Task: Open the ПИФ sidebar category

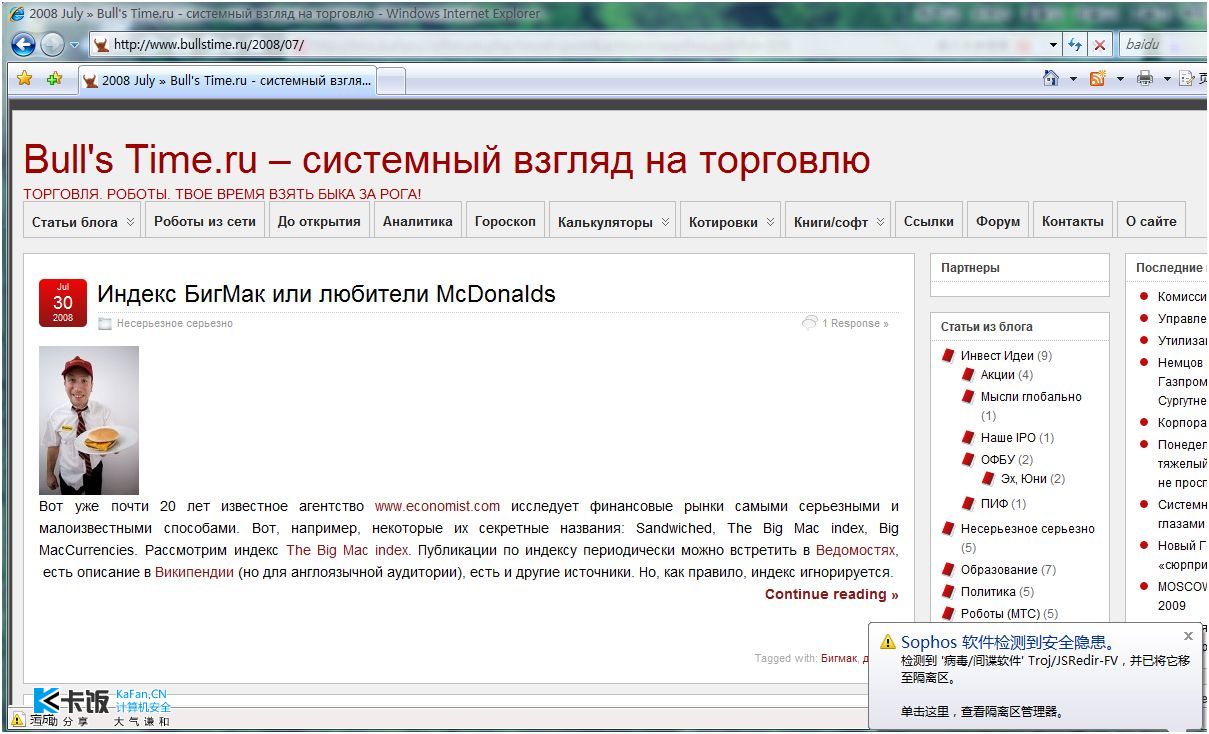Action: [994, 503]
